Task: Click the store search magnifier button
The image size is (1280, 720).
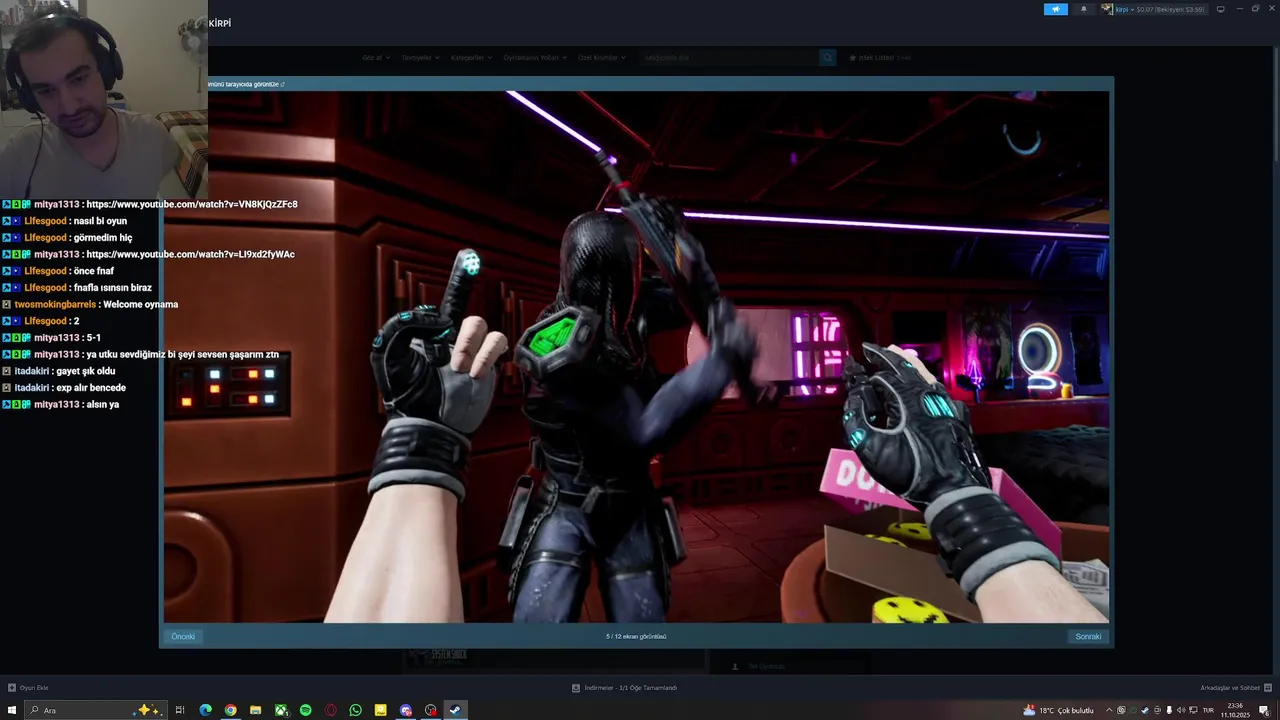Action: pyautogui.click(x=827, y=58)
